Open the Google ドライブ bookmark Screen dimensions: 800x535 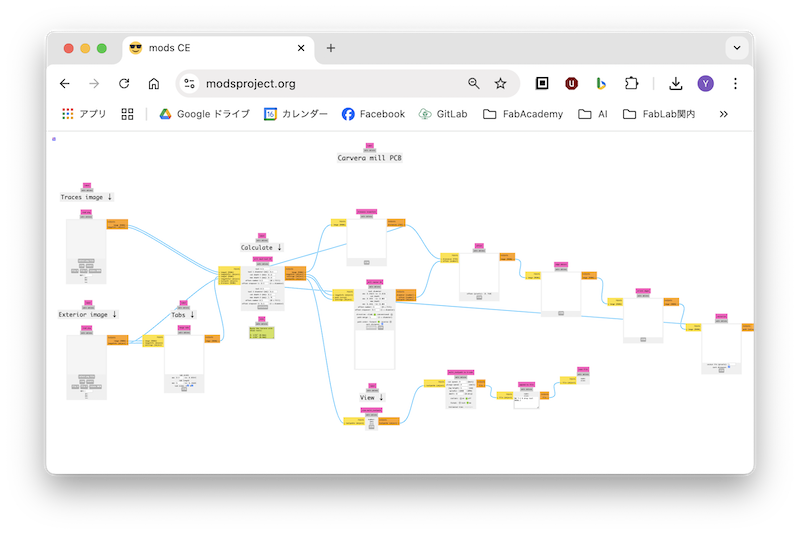point(205,114)
